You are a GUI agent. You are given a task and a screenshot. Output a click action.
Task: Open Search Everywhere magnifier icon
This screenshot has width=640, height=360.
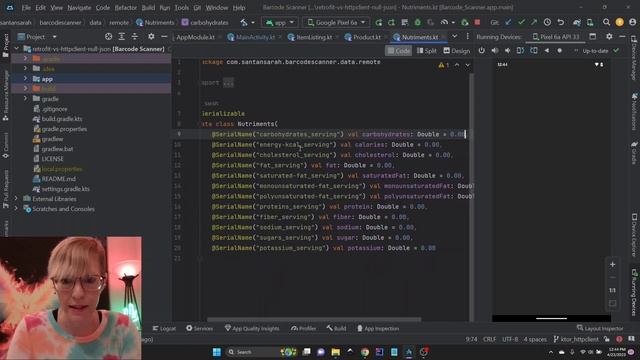coord(606,22)
